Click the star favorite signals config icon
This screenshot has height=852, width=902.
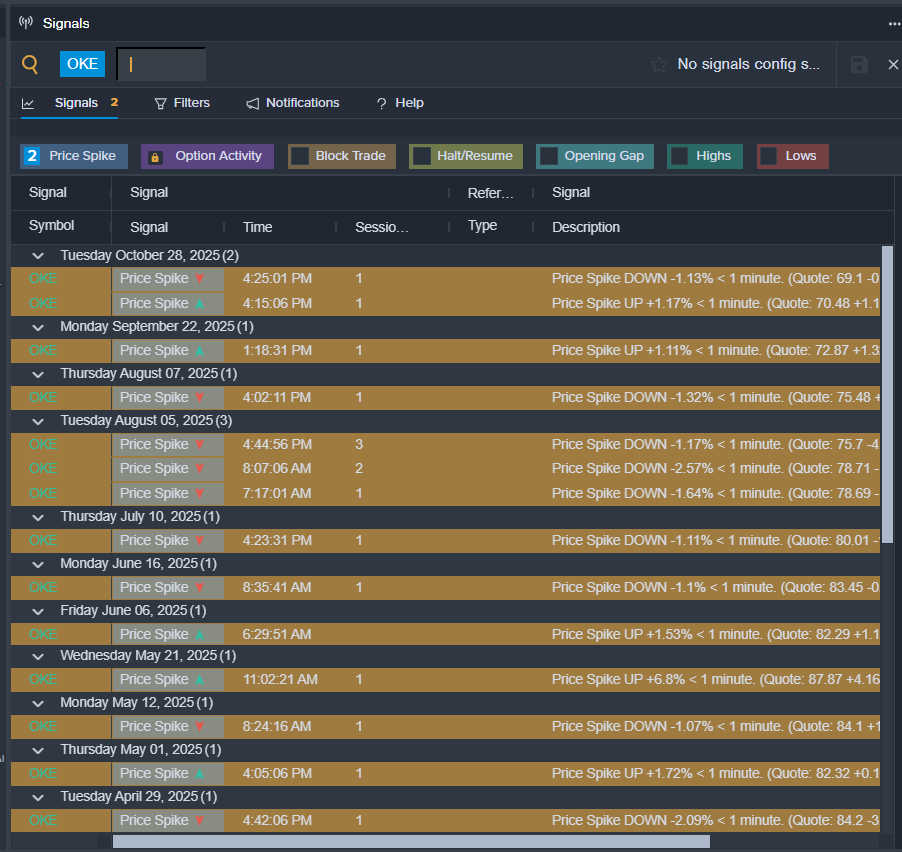pos(659,64)
